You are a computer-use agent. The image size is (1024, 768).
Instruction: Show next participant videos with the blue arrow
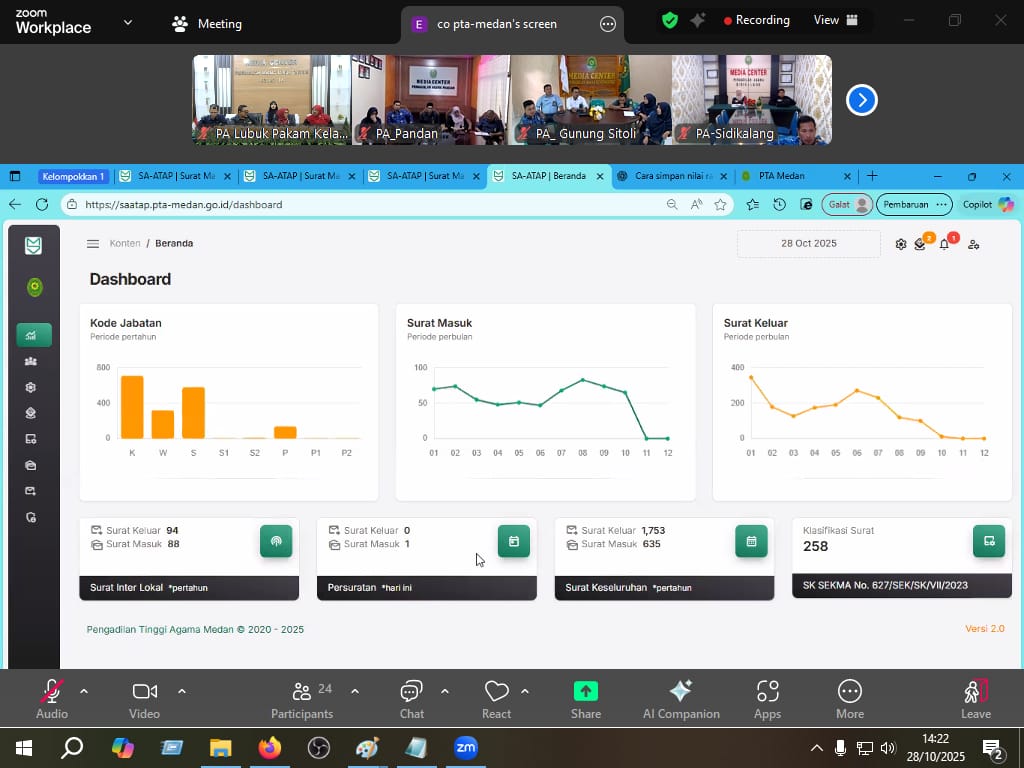tap(862, 100)
